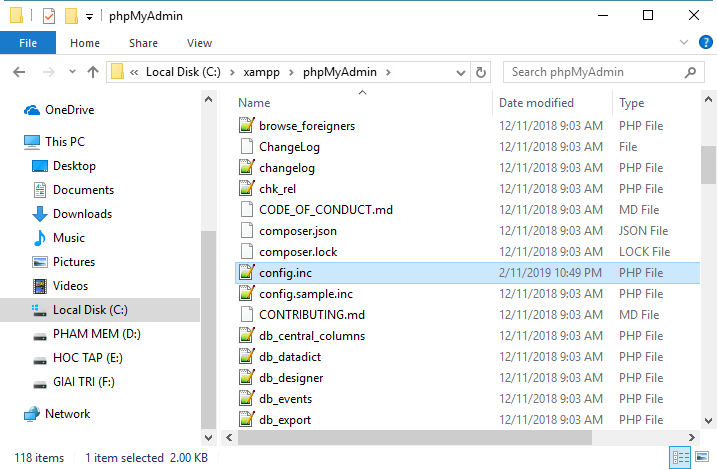
Task: Open Pictures in navigation pane
Action: [74, 261]
